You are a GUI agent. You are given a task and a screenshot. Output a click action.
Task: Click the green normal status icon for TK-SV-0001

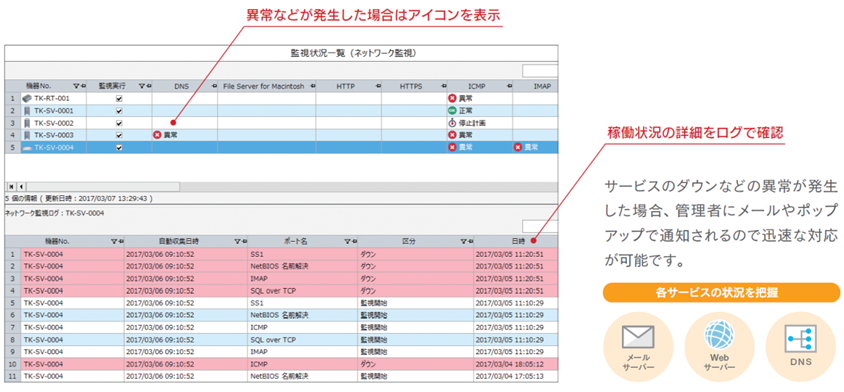tap(452, 110)
